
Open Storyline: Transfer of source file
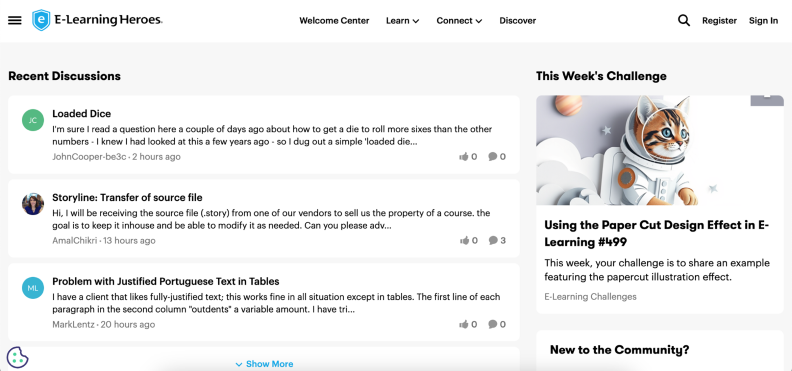tap(127, 197)
